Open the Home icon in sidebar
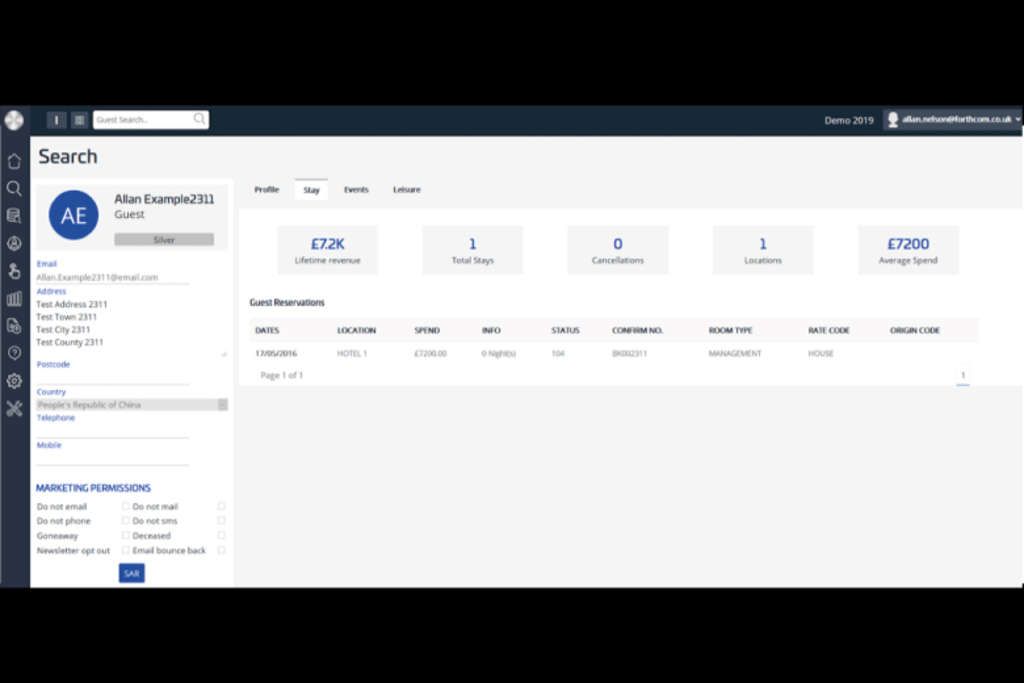The height and width of the screenshot is (683, 1024). click(x=14, y=161)
